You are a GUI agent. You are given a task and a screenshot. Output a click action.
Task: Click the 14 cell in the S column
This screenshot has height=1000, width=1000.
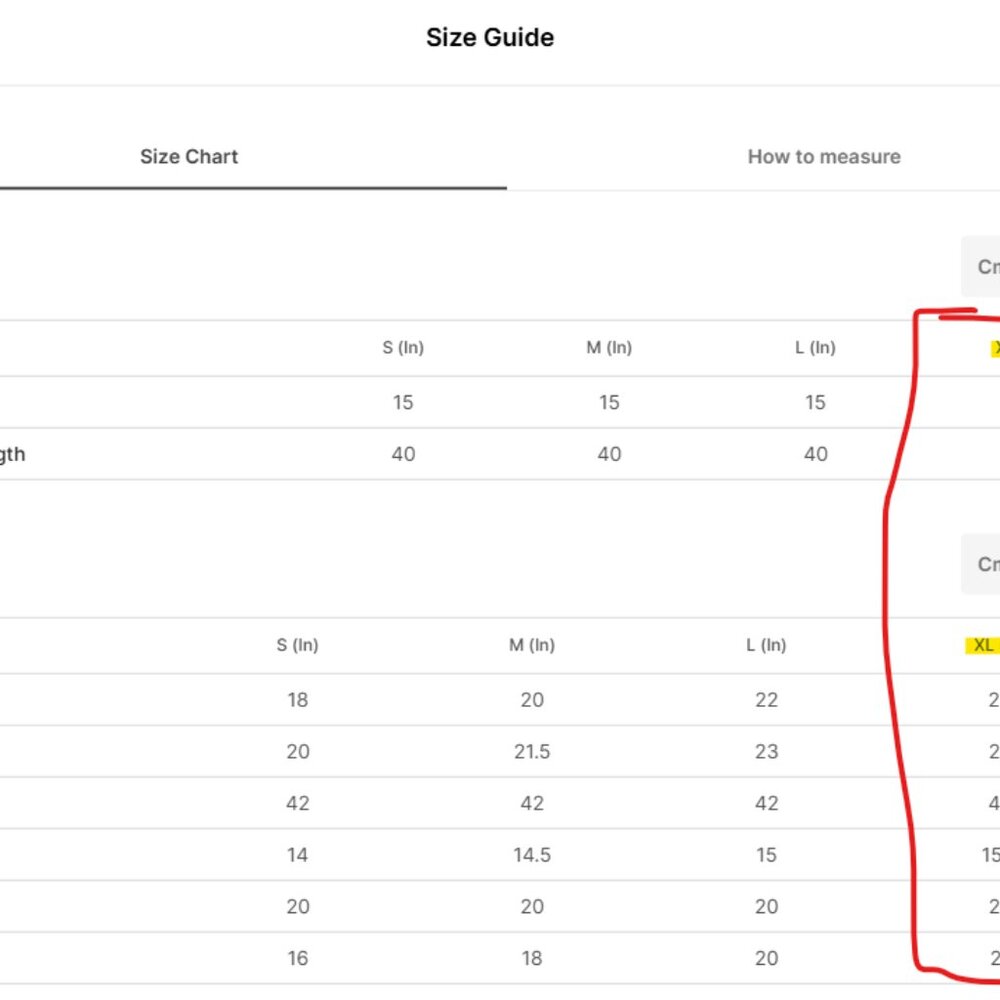click(297, 855)
